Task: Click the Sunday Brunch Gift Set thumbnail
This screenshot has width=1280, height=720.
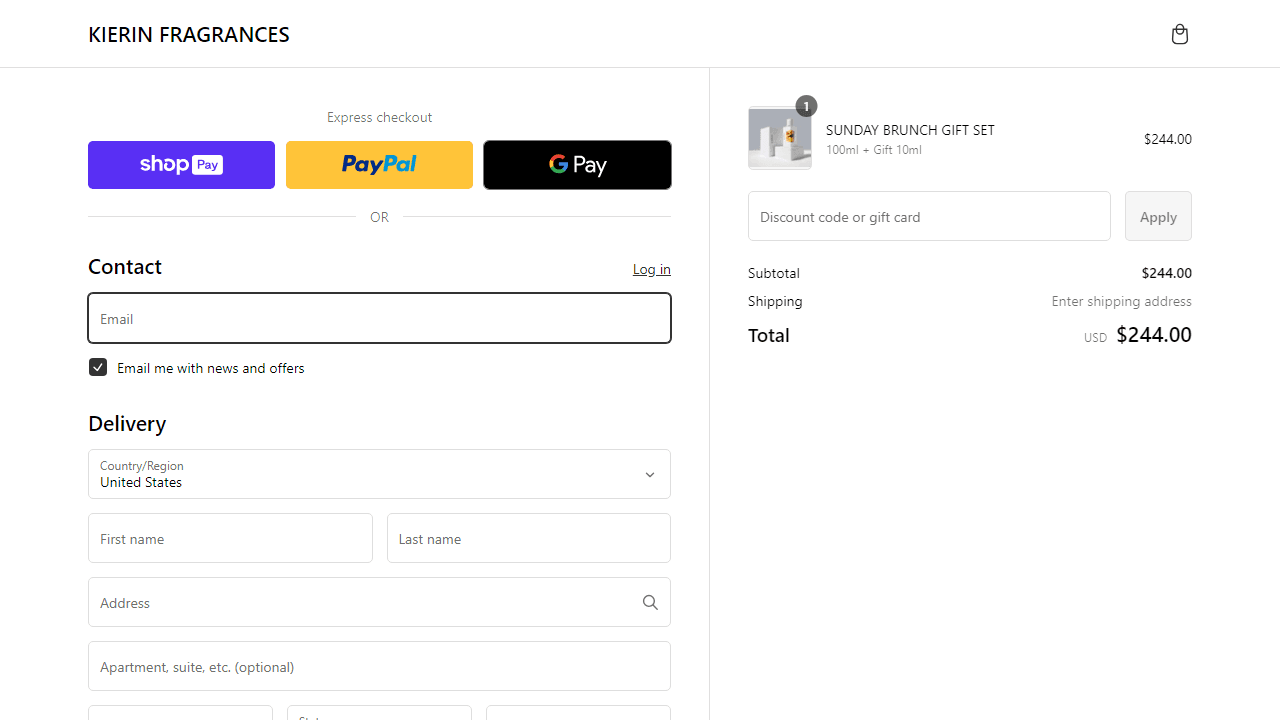Action: (x=780, y=138)
